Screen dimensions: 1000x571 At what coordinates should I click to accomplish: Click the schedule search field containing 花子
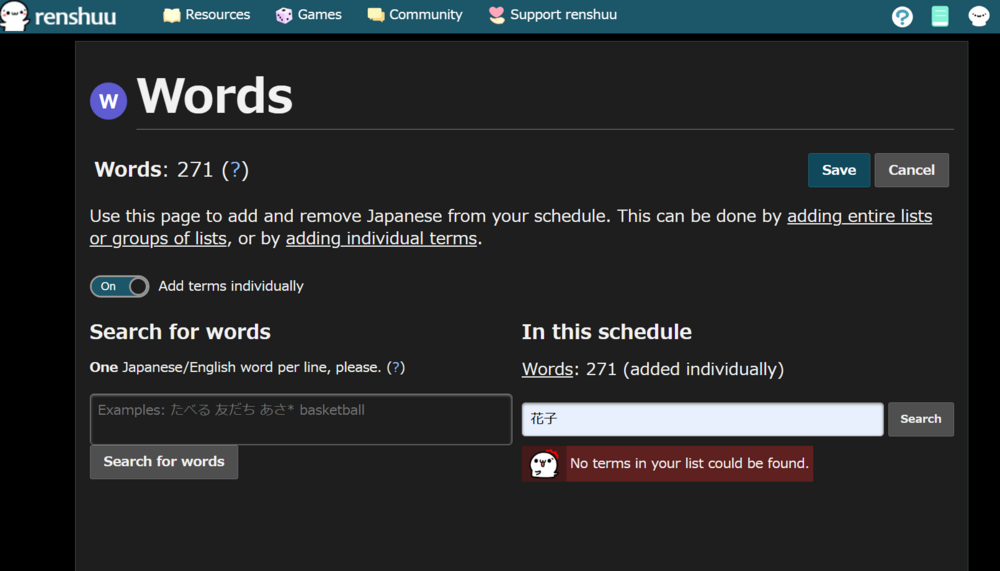coord(702,419)
